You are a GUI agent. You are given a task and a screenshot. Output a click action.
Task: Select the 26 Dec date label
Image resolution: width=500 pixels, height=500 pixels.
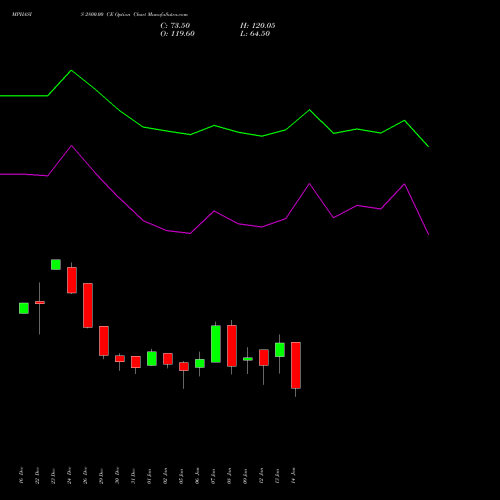(x=85, y=476)
